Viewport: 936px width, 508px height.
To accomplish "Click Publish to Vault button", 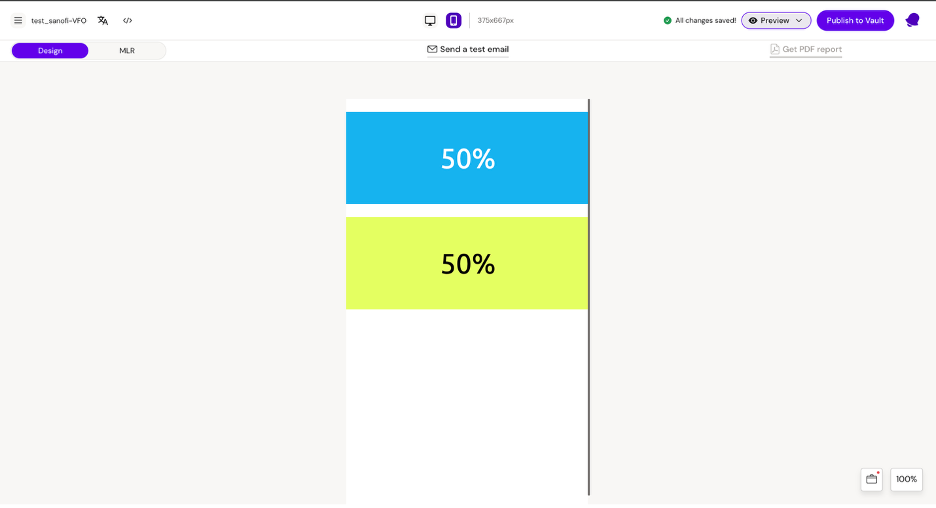I will coord(855,20).
